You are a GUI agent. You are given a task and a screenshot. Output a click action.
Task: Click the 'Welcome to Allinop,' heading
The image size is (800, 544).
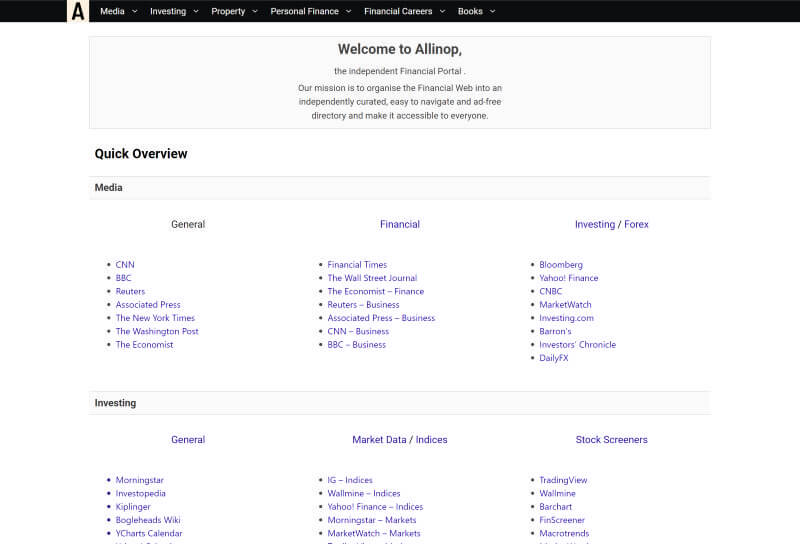click(x=400, y=49)
